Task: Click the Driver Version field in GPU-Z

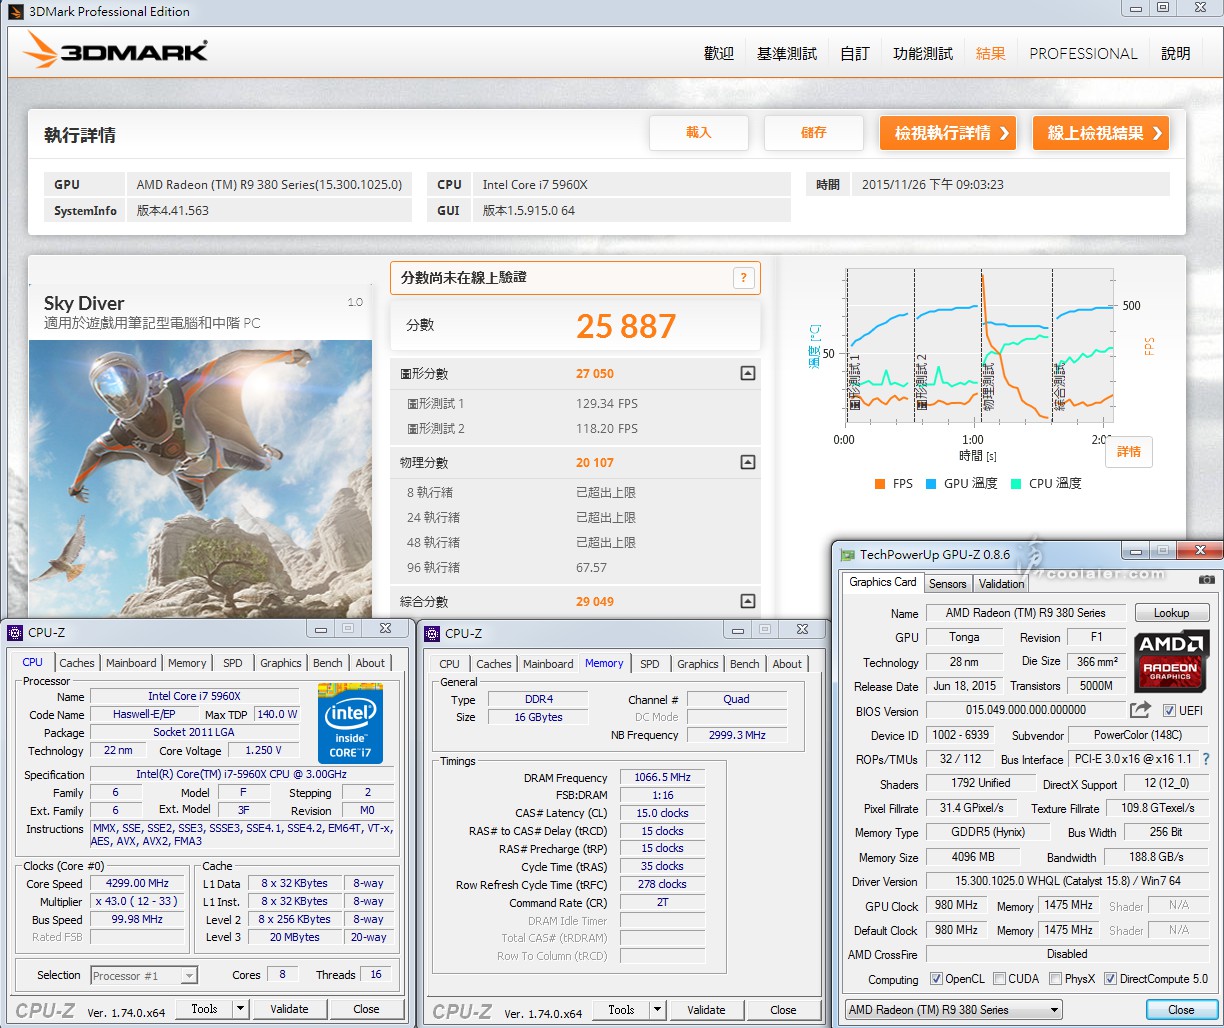Action: (x=1068, y=881)
